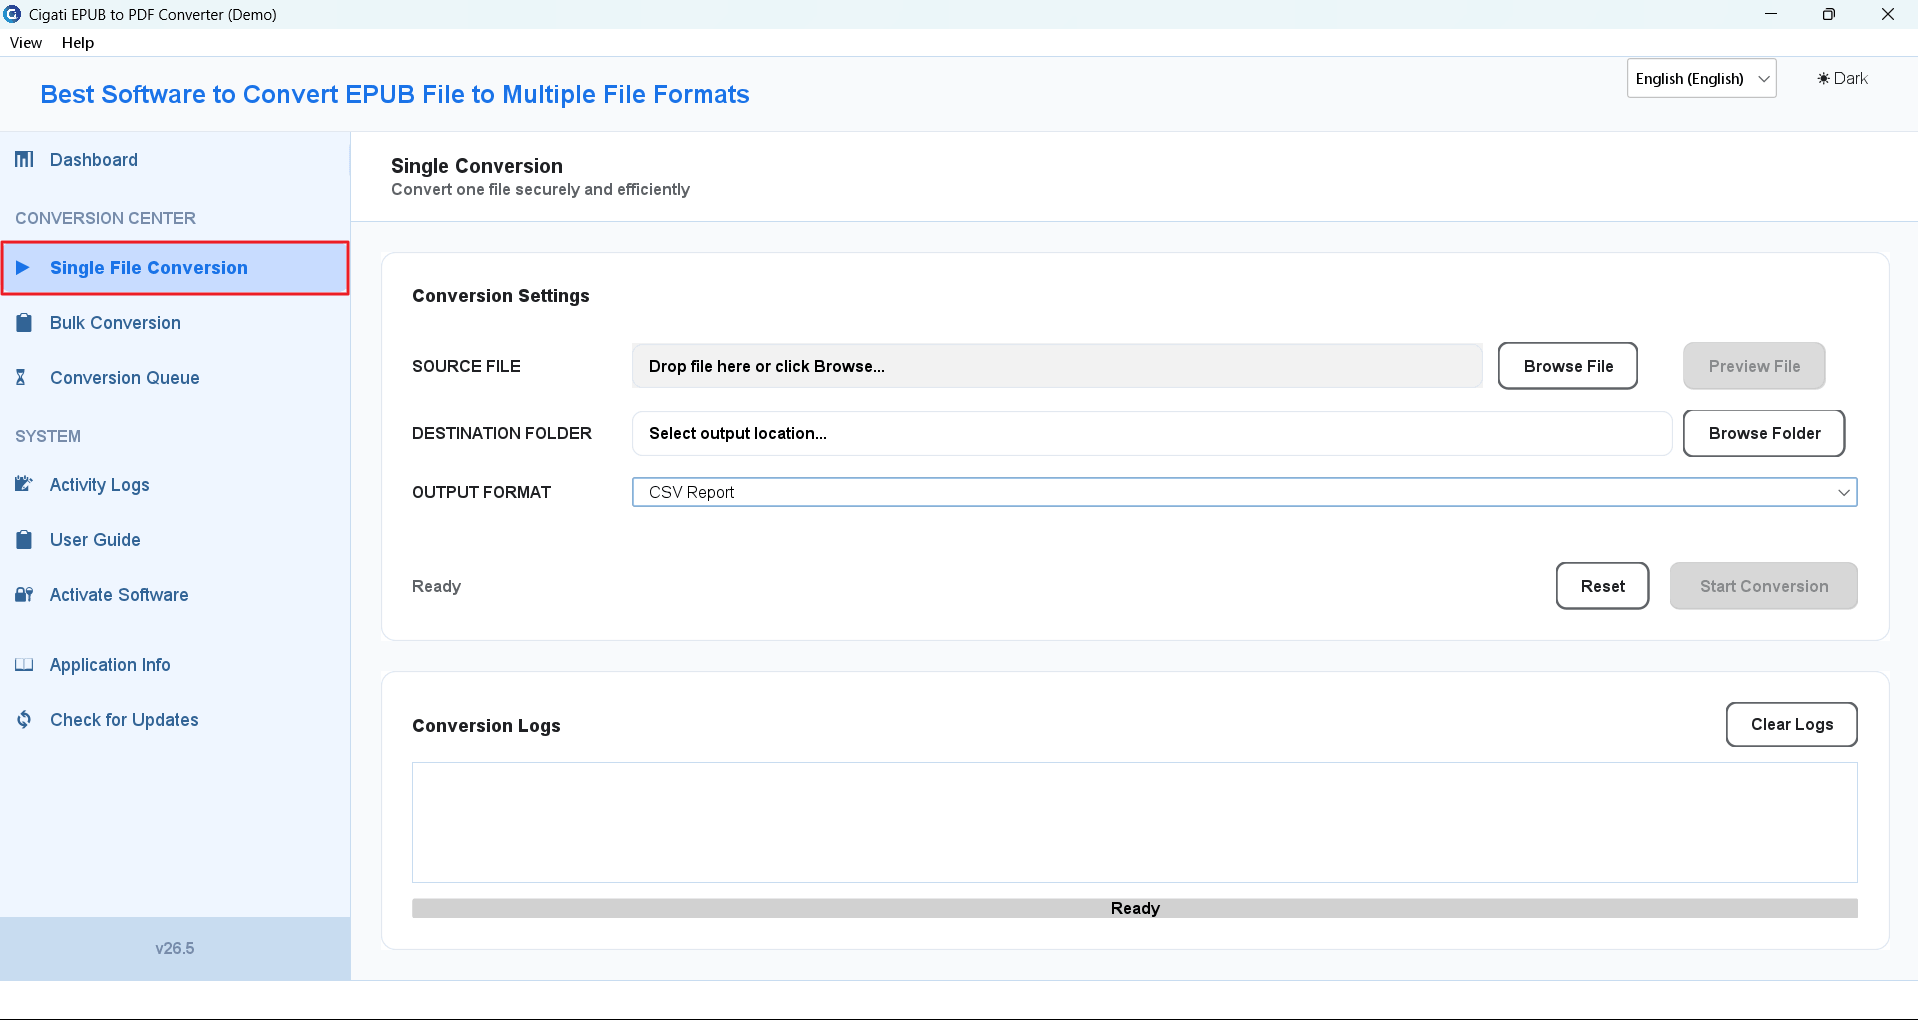Click the Single Conversion heading text
Viewport: 1918px width, 1020px height.
(x=477, y=166)
